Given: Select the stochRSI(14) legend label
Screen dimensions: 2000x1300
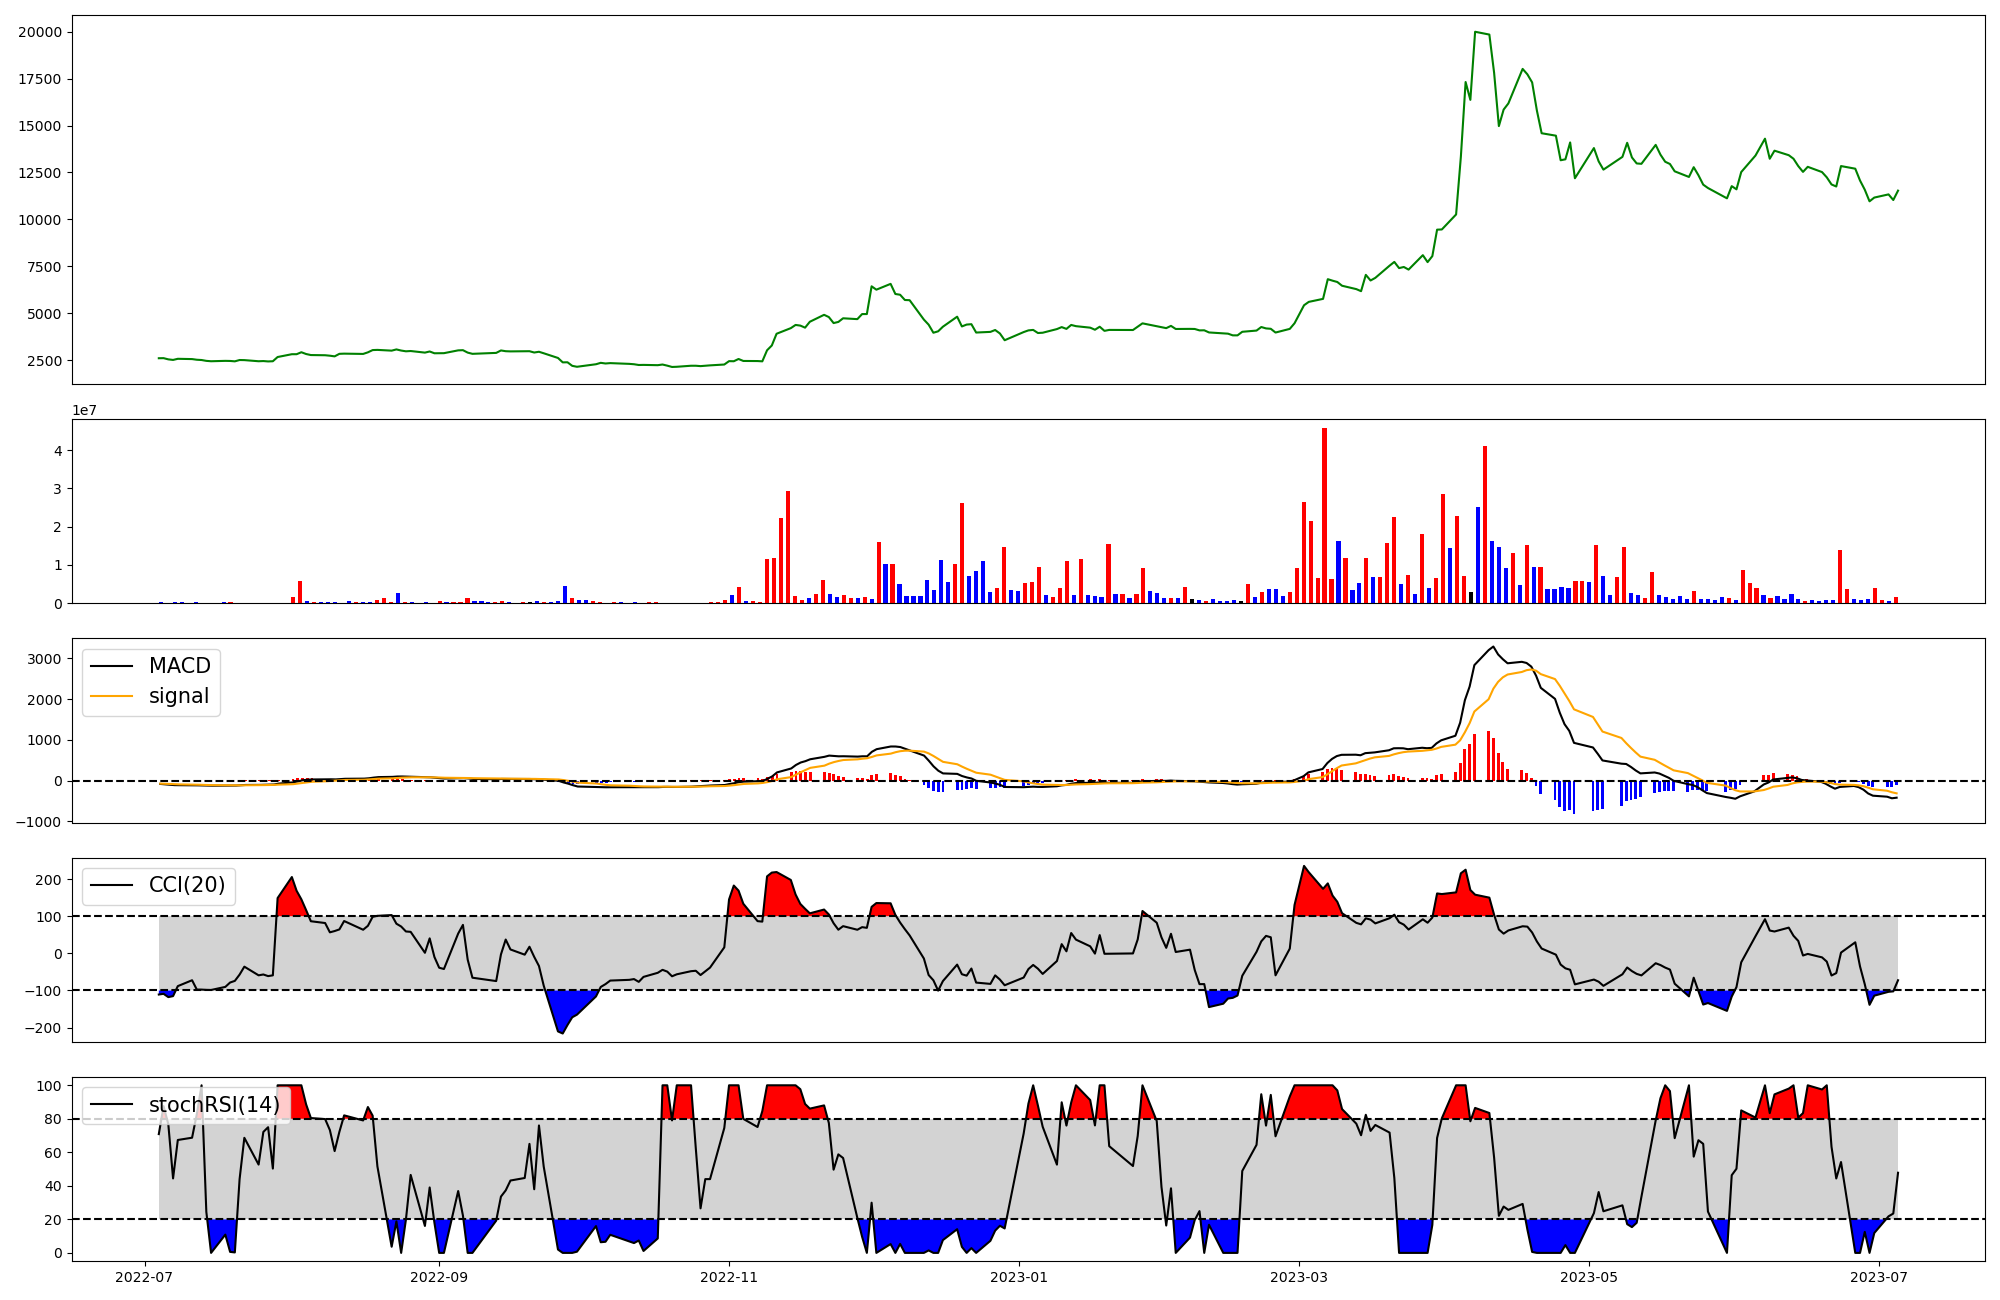Looking at the screenshot, I should pyautogui.click(x=214, y=1105).
